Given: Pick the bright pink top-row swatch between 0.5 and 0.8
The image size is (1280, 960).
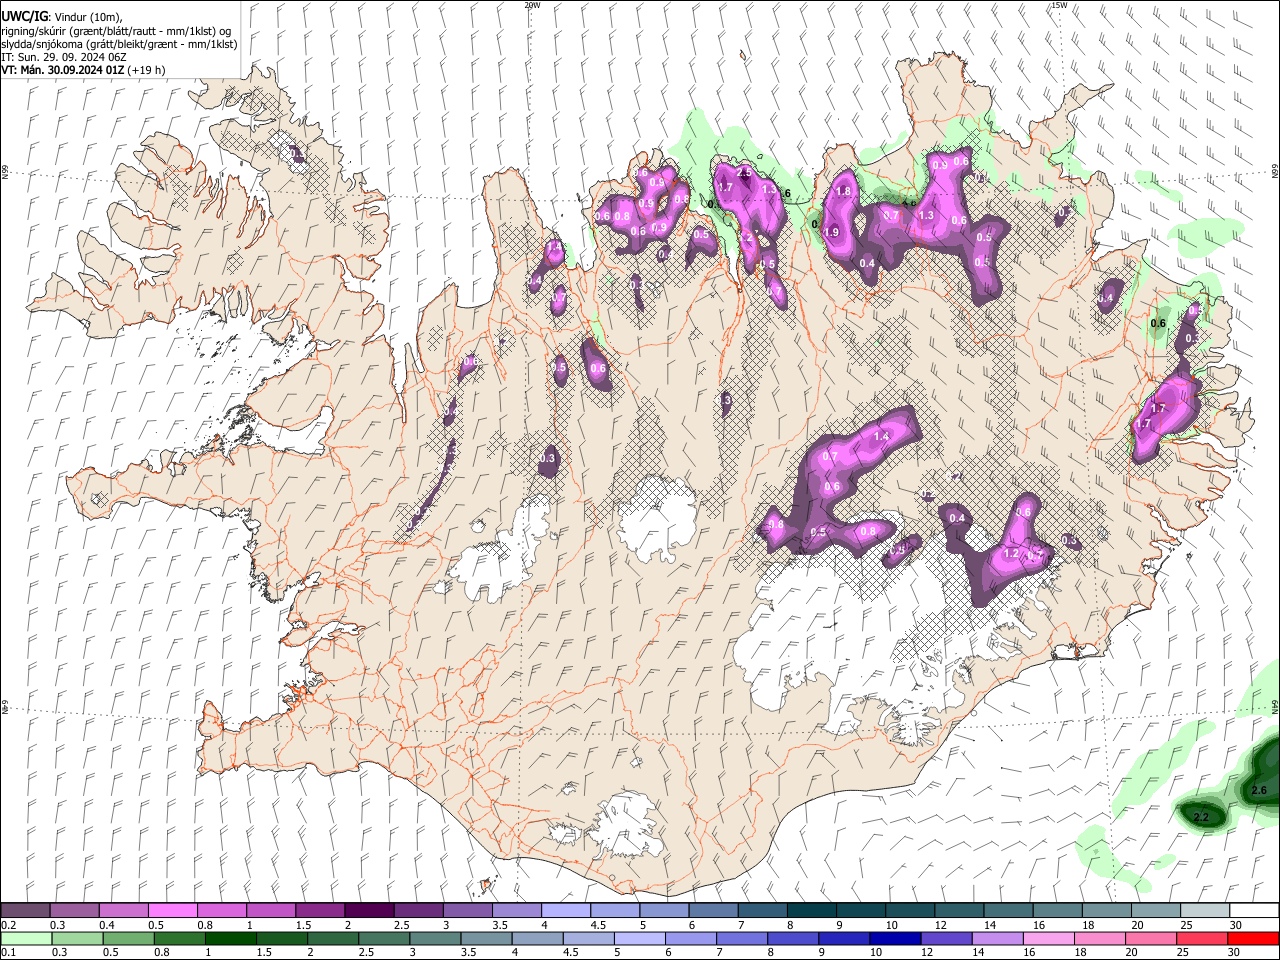Looking at the screenshot, I should tap(173, 911).
